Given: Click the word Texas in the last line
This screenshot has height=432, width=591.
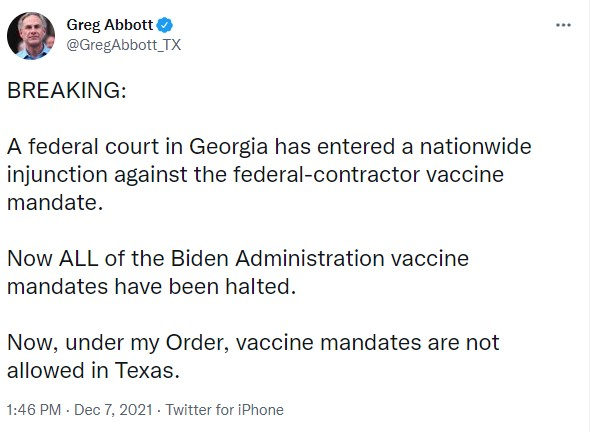Looking at the screenshot, I should pyautogui.click(x=147, y=371).
